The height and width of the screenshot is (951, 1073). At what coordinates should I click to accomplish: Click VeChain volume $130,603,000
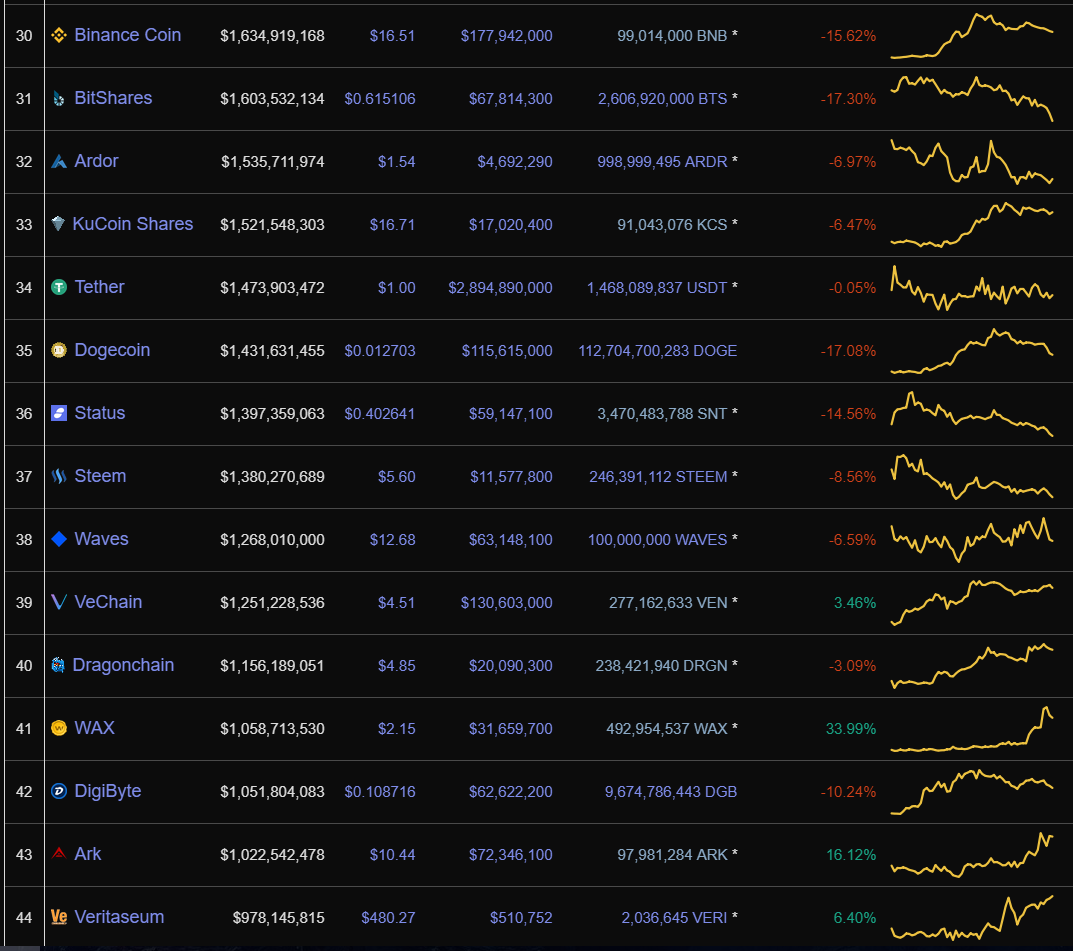coord(506,602)
